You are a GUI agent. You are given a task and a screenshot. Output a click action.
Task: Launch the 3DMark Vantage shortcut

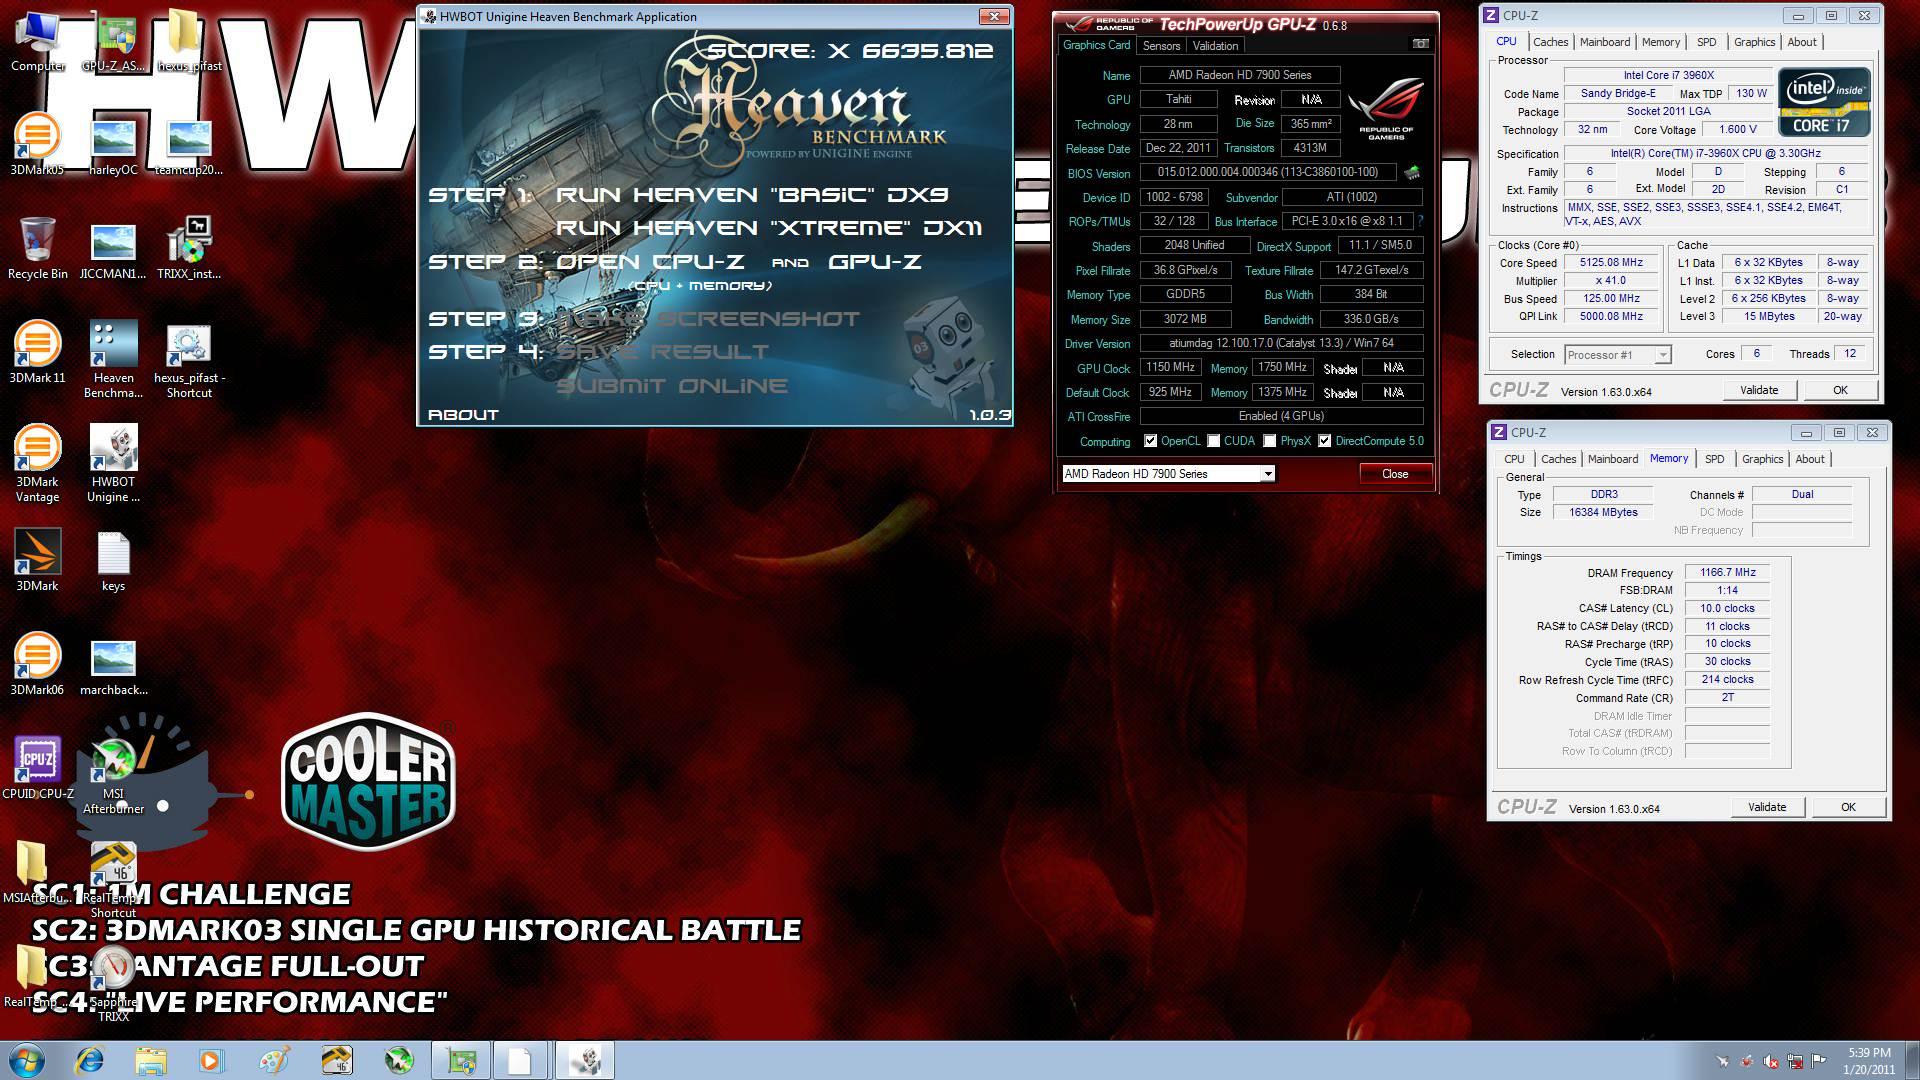37,464
